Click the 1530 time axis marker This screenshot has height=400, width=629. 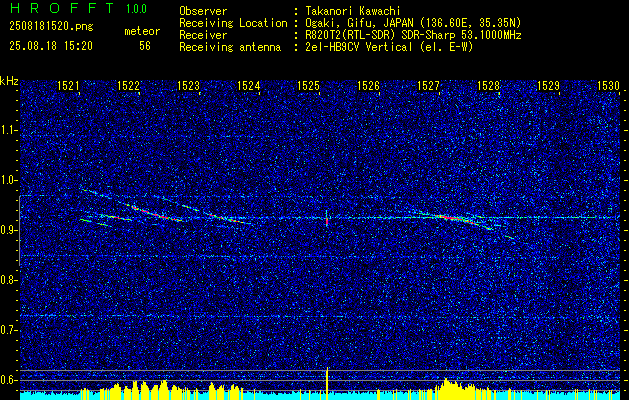(608, 86)
